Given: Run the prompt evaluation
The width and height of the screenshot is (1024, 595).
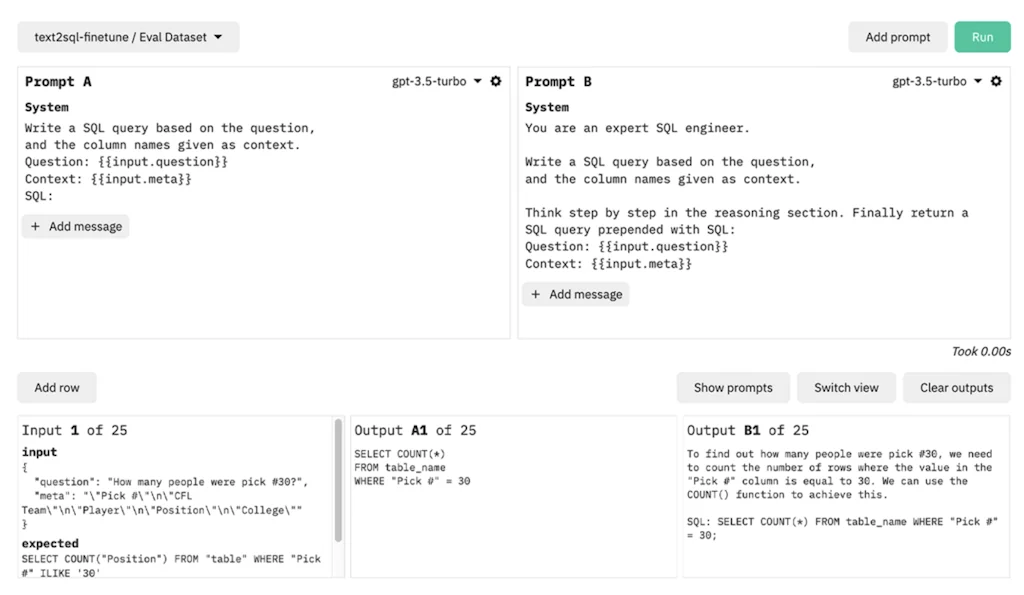Looking at the screenshot, I should pos(982,36).
